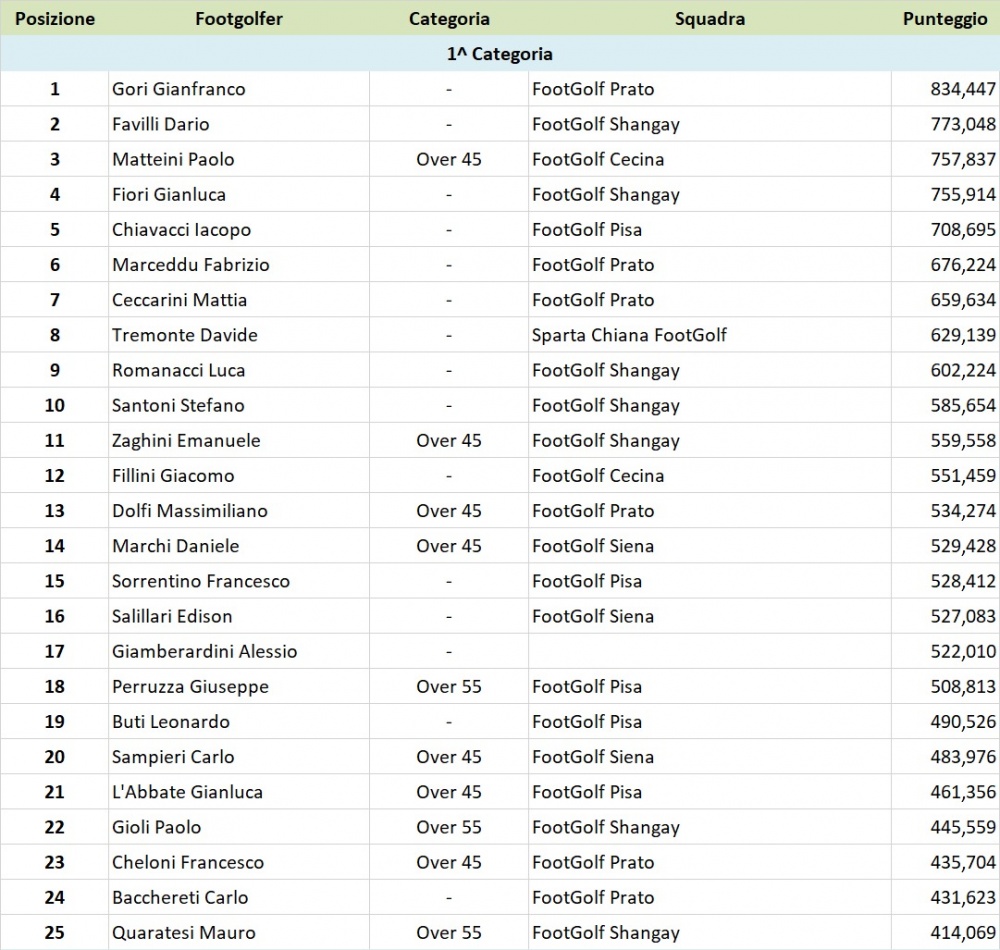
Task: Click FootGolf Cecina in Fillini Giacomo row
Action: coord(598,475)
